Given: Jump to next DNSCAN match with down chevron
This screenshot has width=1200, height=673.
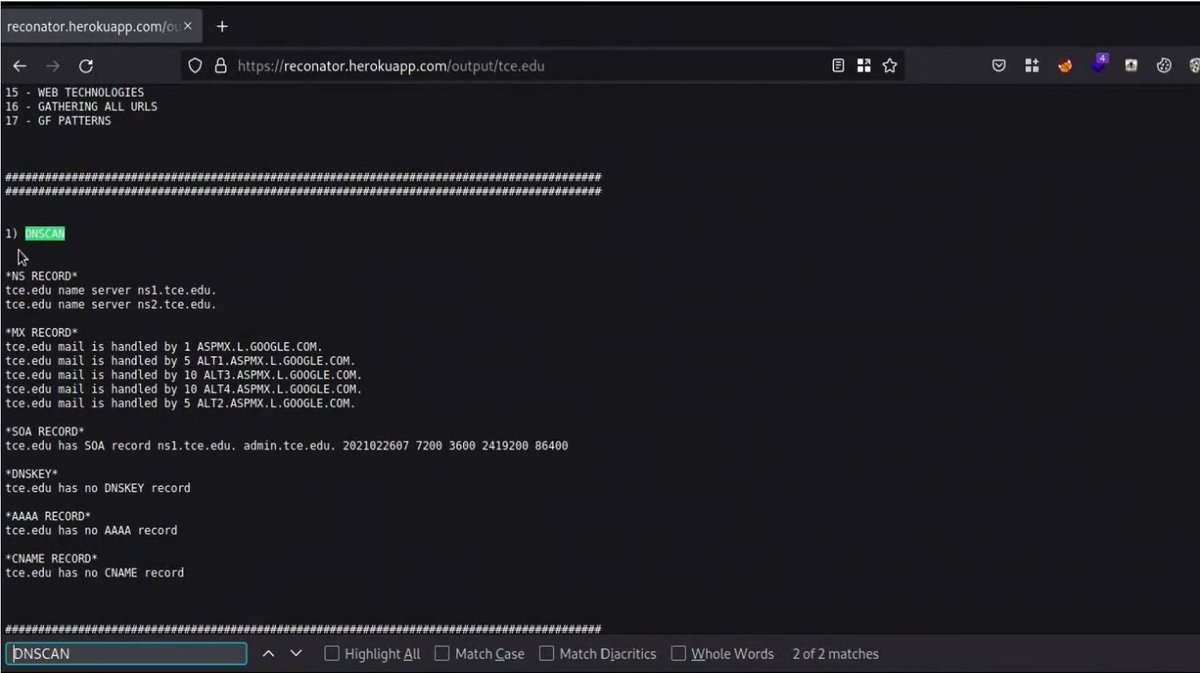Looking at the screenshot, I should (296, 653).
